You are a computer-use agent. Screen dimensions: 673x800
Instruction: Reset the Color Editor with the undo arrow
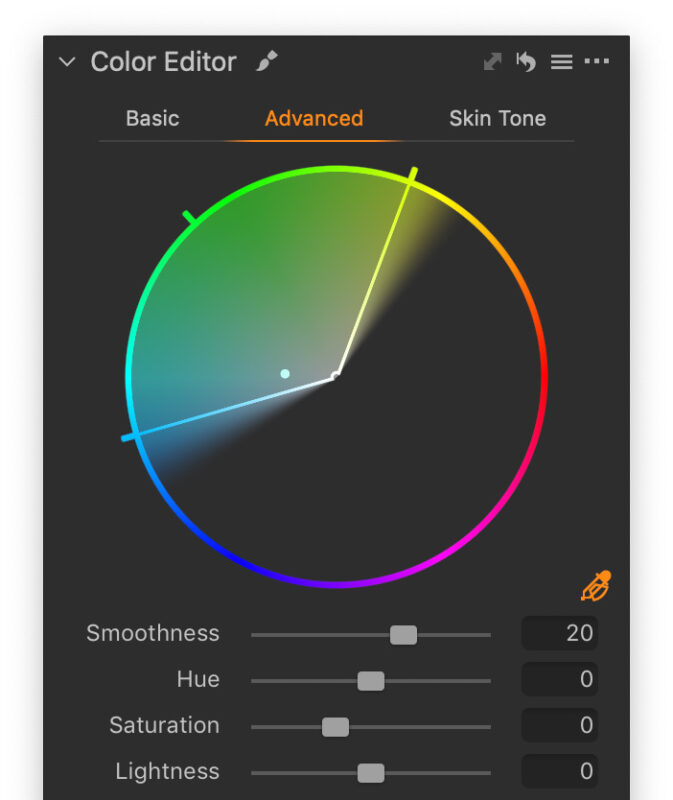point(526,61)
